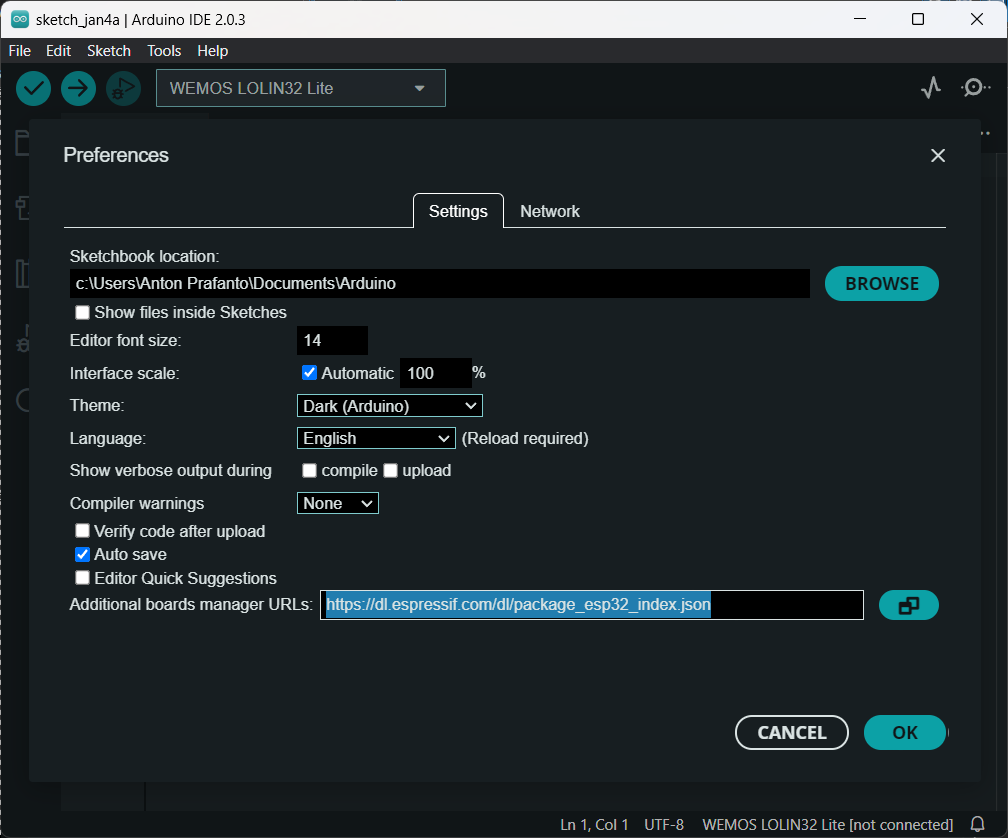Minimize the Arduino IDE window

[860, 19]
